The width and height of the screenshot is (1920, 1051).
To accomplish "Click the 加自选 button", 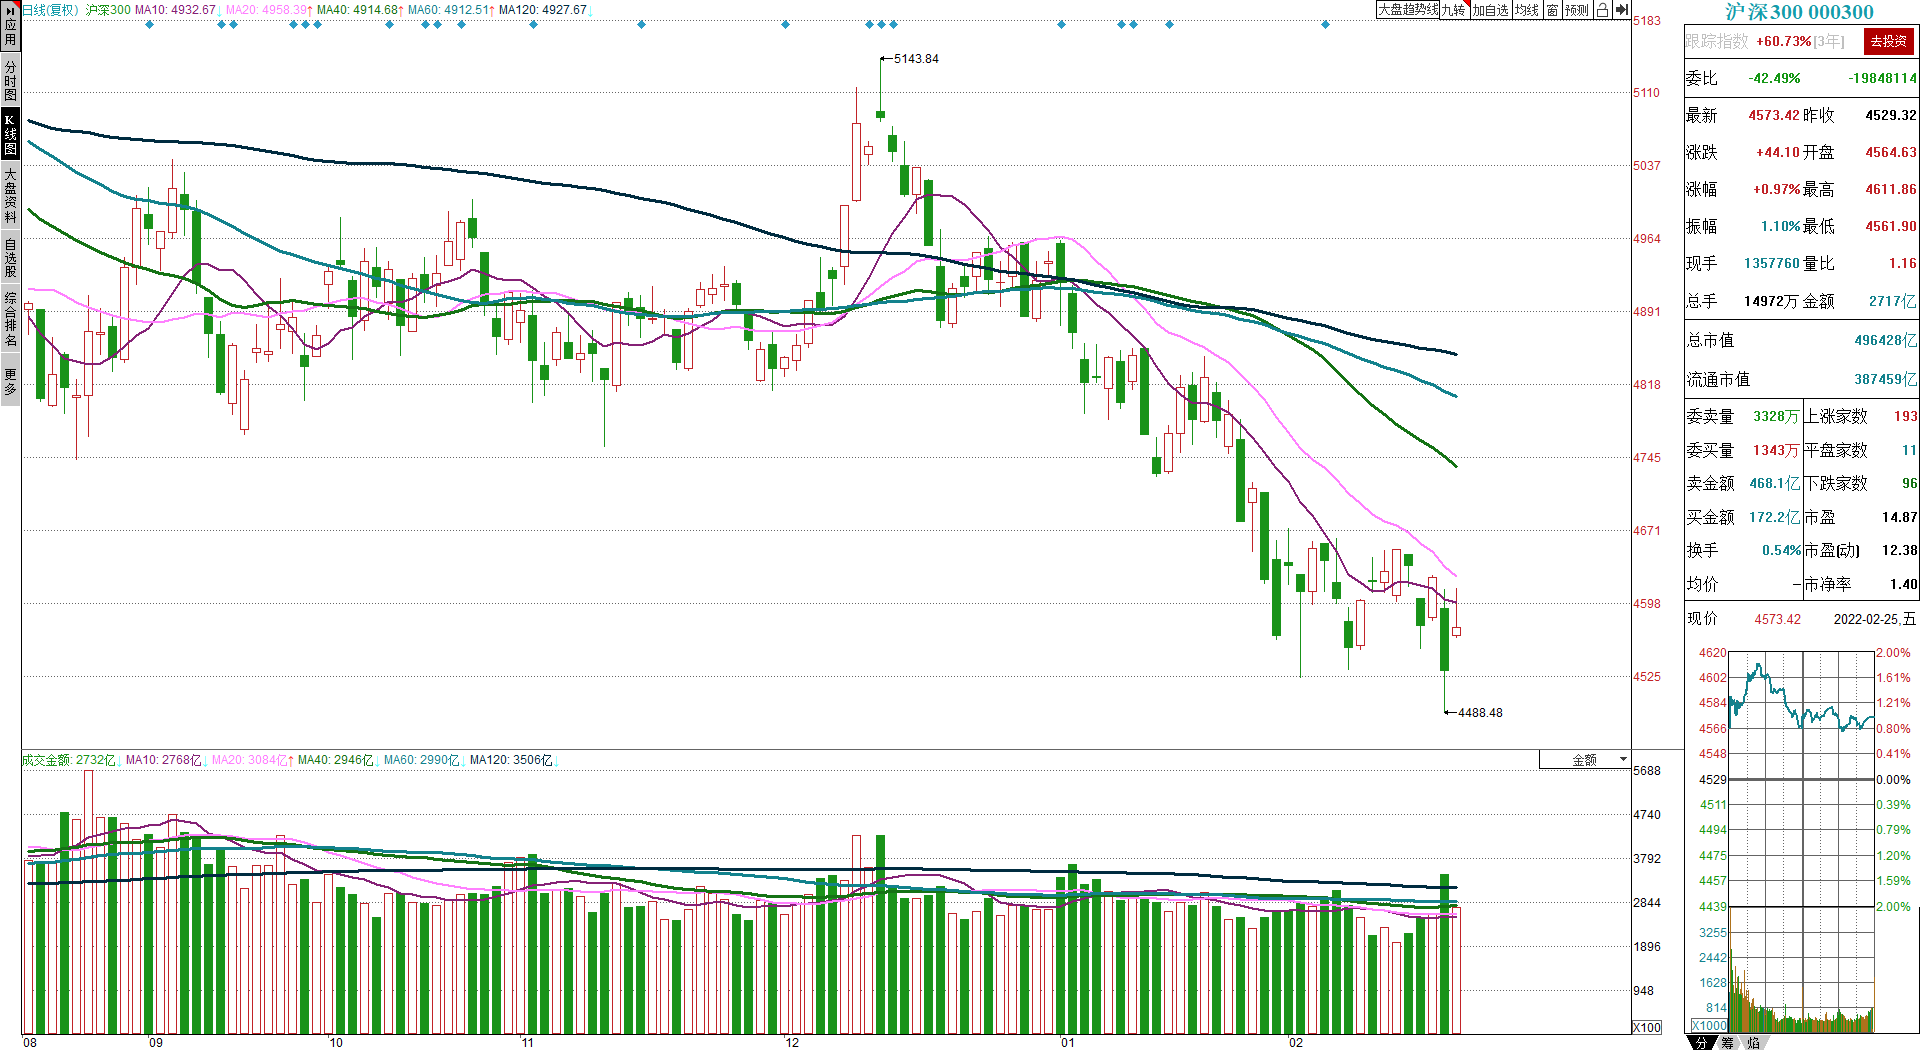I will pos(1490,10).
